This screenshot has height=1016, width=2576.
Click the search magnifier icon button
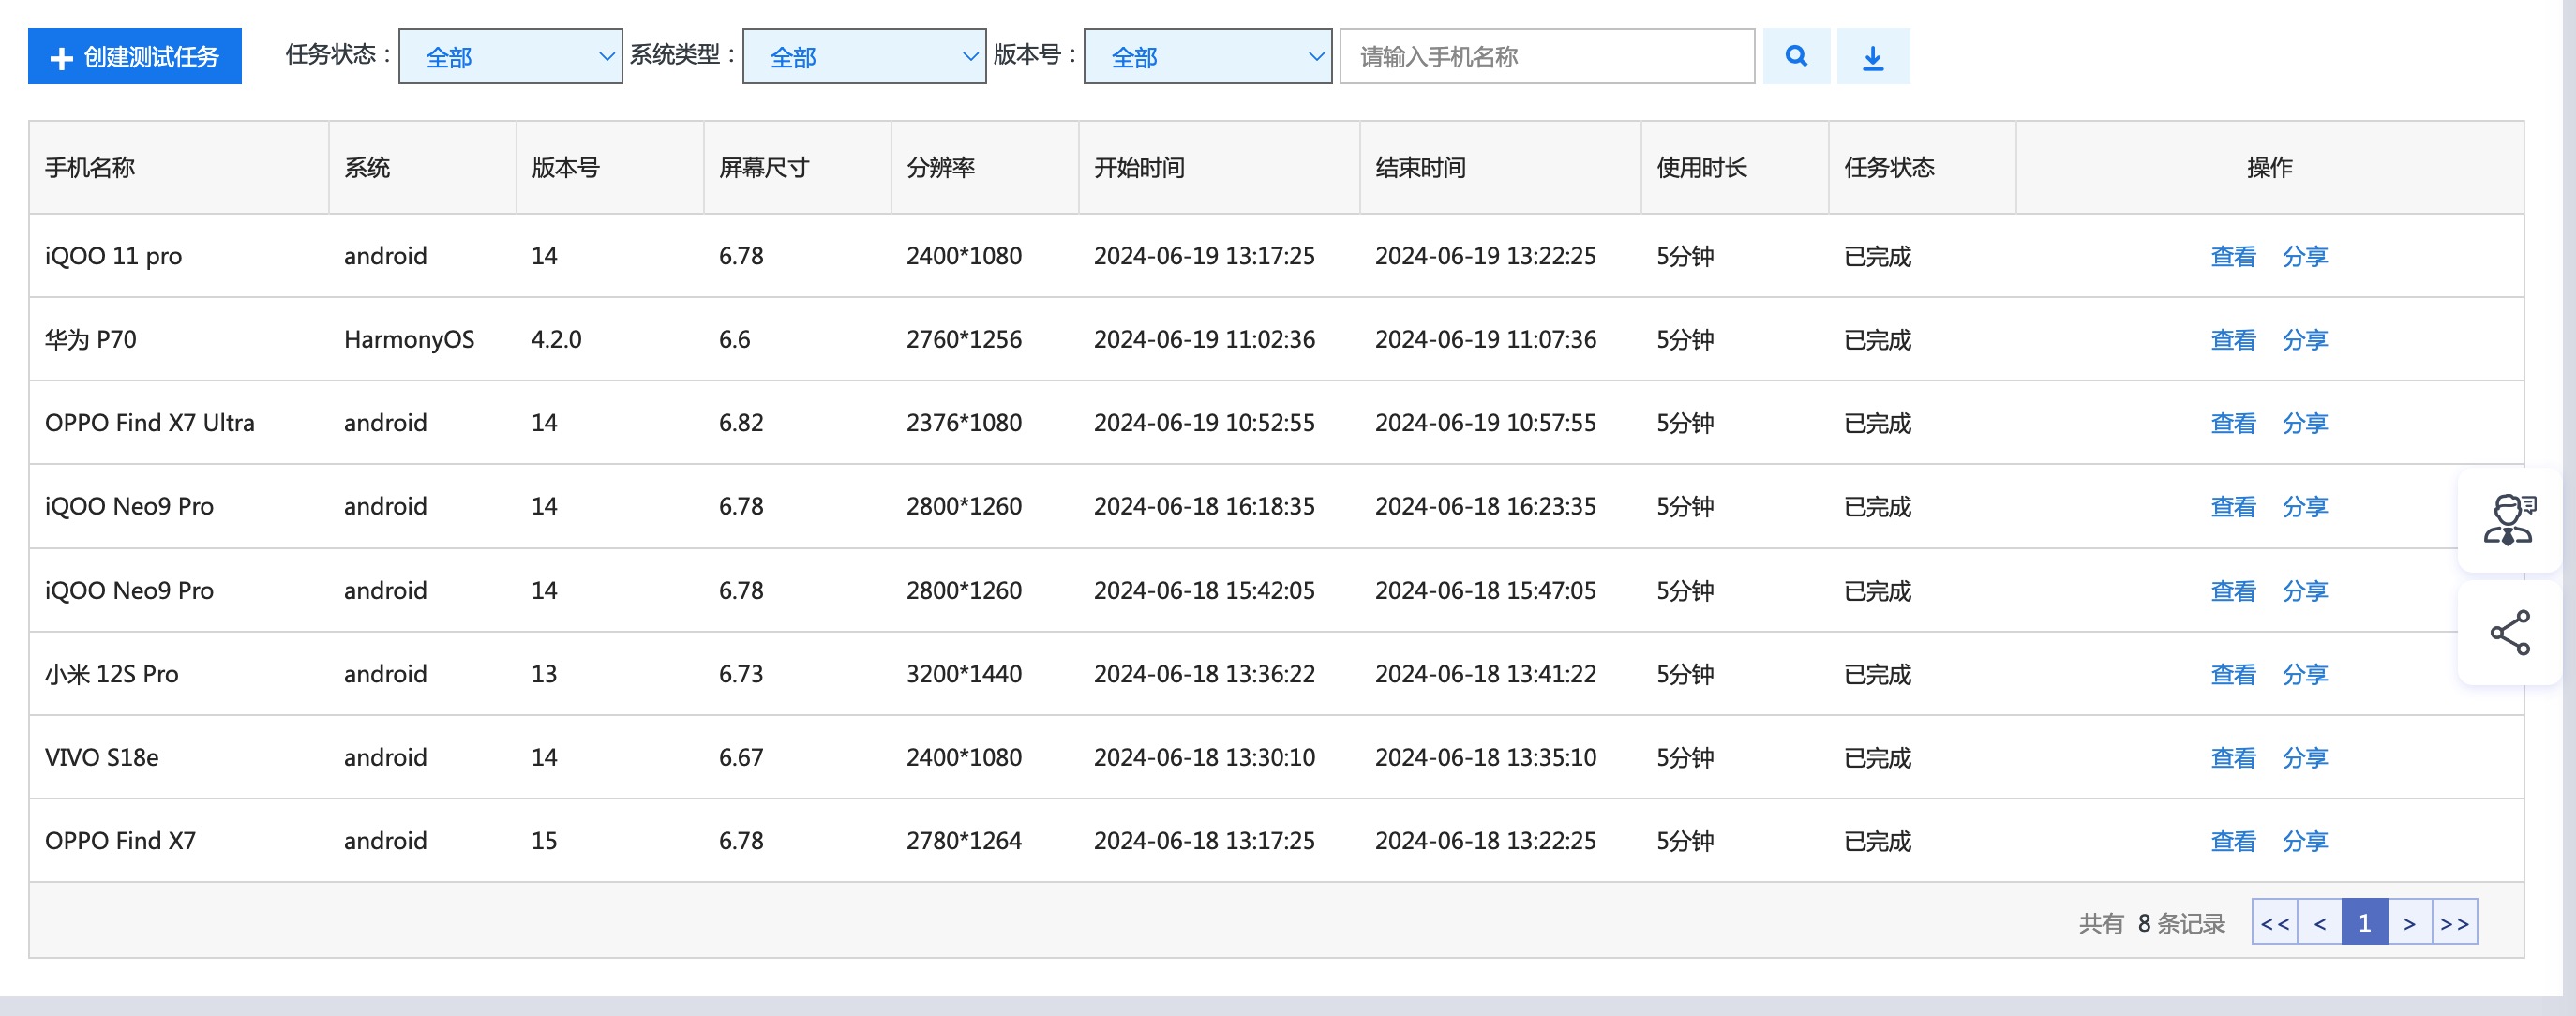tap(1796, 56)
